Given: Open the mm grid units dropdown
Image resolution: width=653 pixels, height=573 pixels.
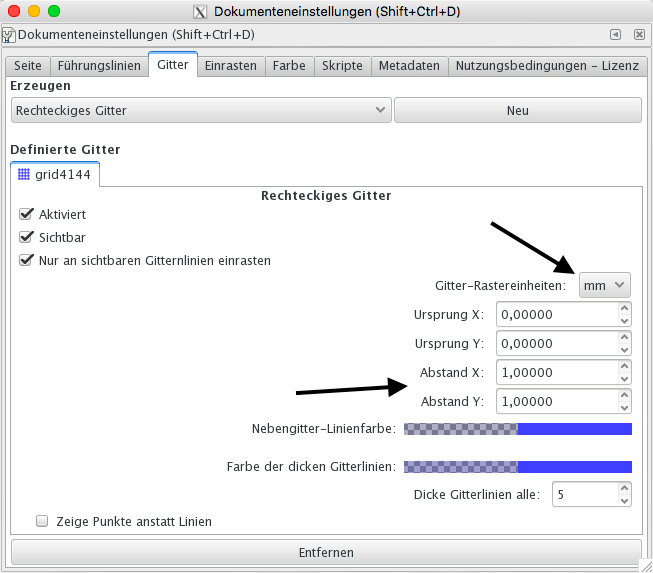Looking at the screenshot, I should click(604, 286).
